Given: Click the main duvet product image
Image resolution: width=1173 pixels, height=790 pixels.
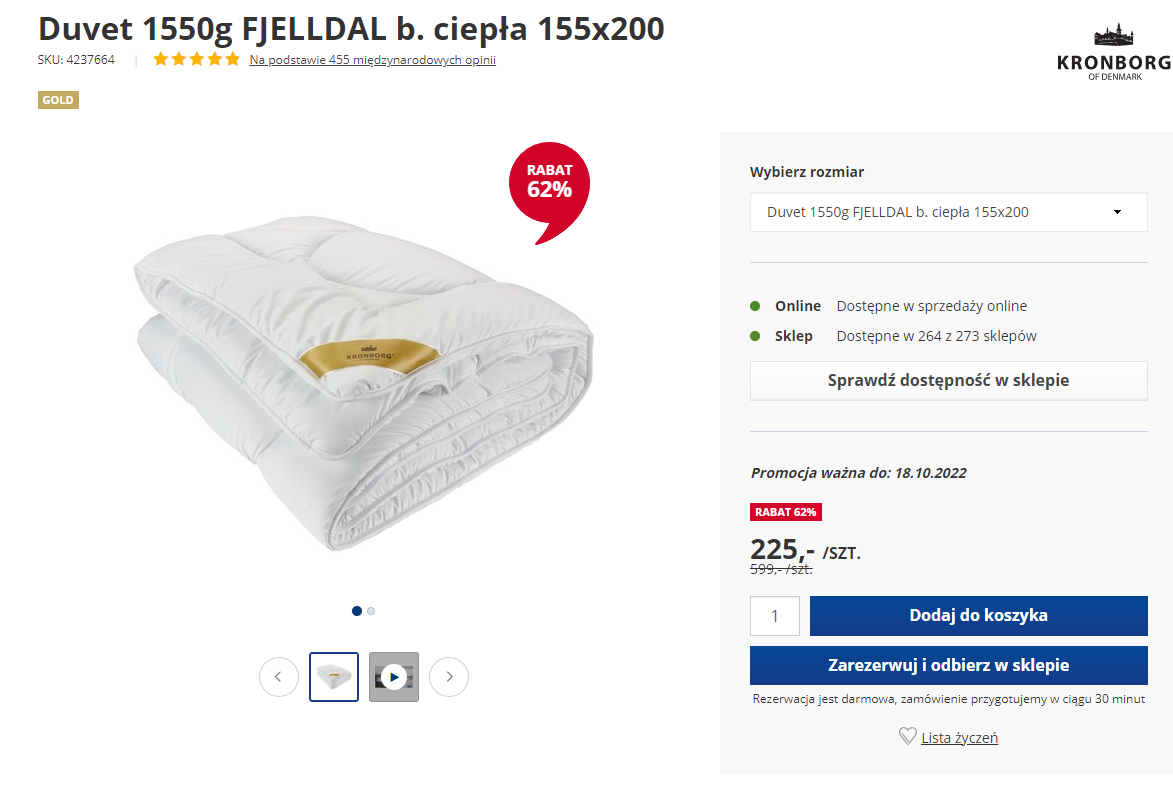Looking at the screenshot, I should (x=365, y=390).
